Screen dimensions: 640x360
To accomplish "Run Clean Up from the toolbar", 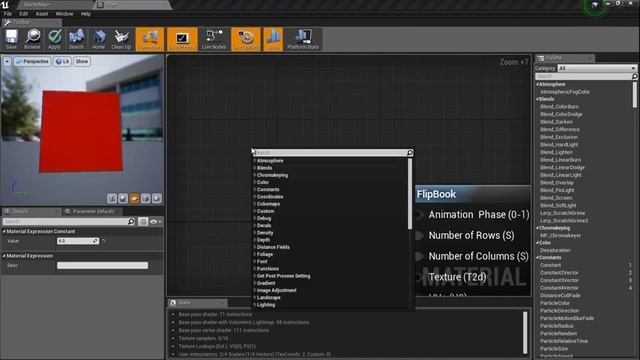I will click(x=121, y=39).
